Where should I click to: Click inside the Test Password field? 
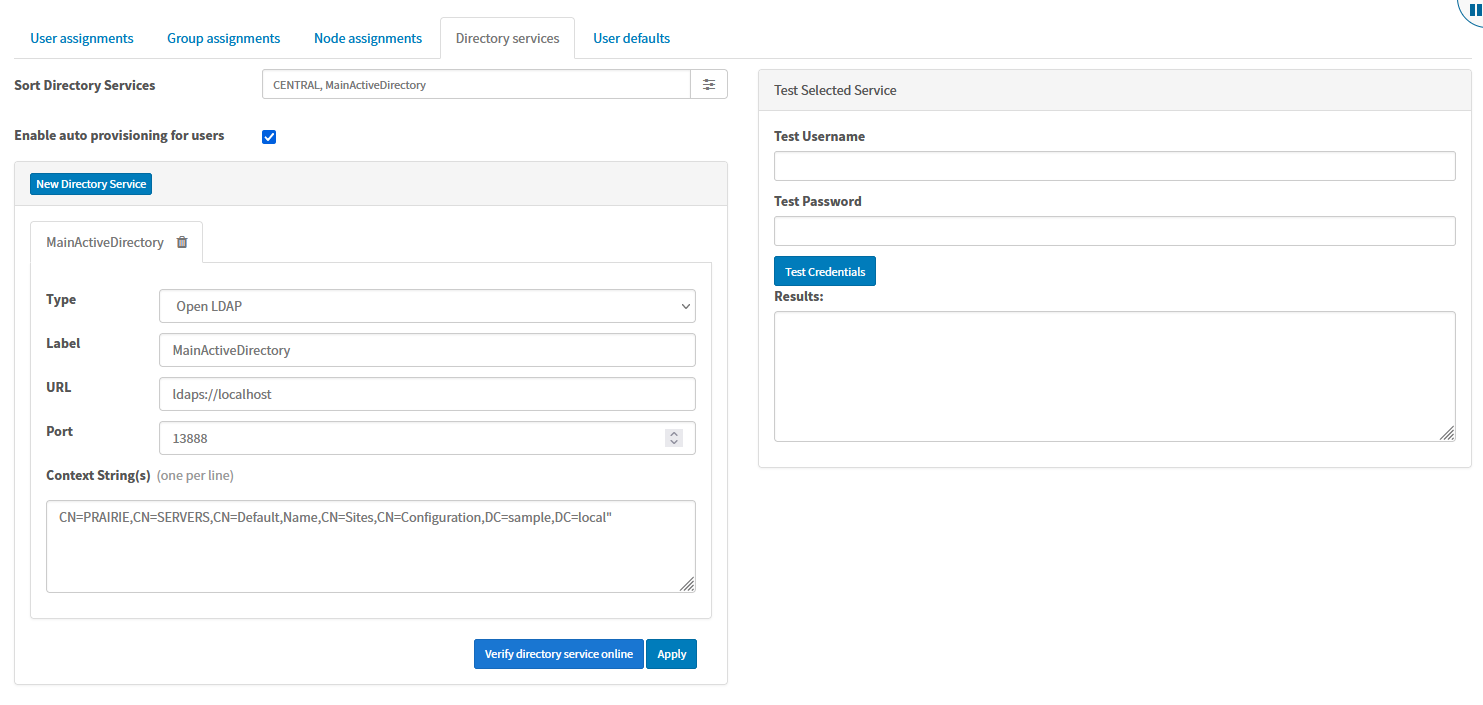1113,230
